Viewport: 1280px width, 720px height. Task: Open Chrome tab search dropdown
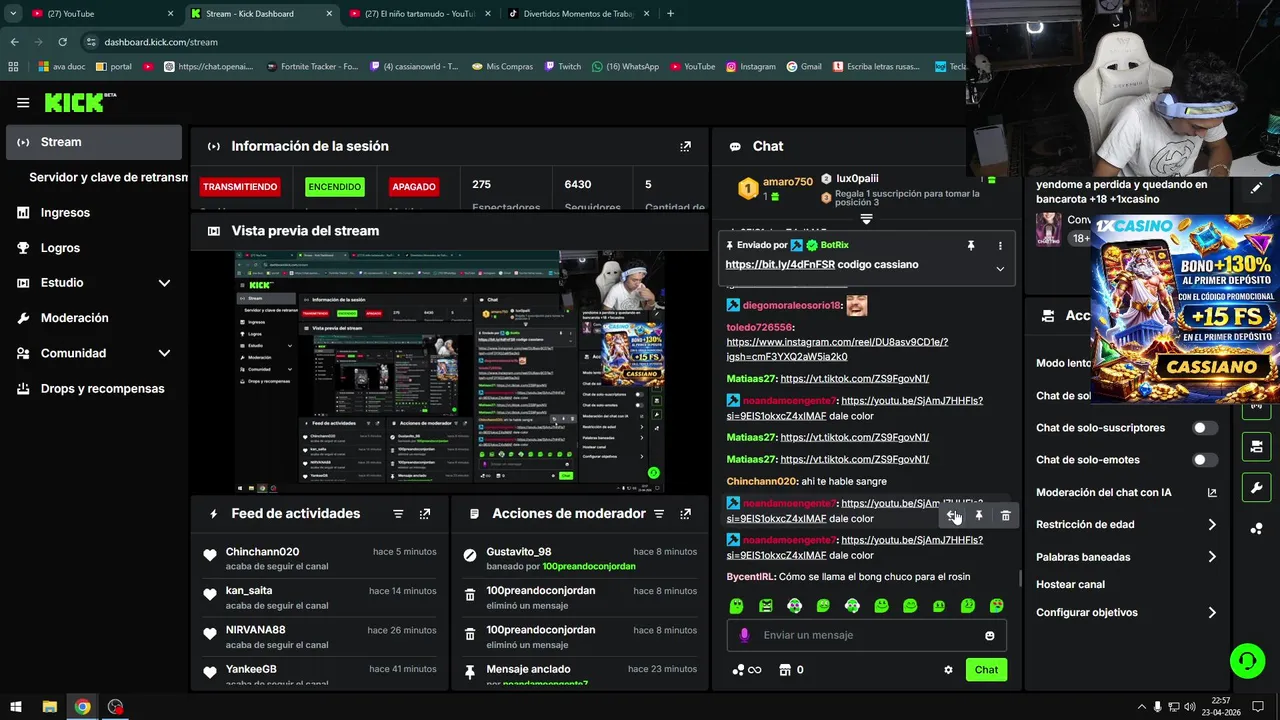pyautogui.click(x=13, y=14)
